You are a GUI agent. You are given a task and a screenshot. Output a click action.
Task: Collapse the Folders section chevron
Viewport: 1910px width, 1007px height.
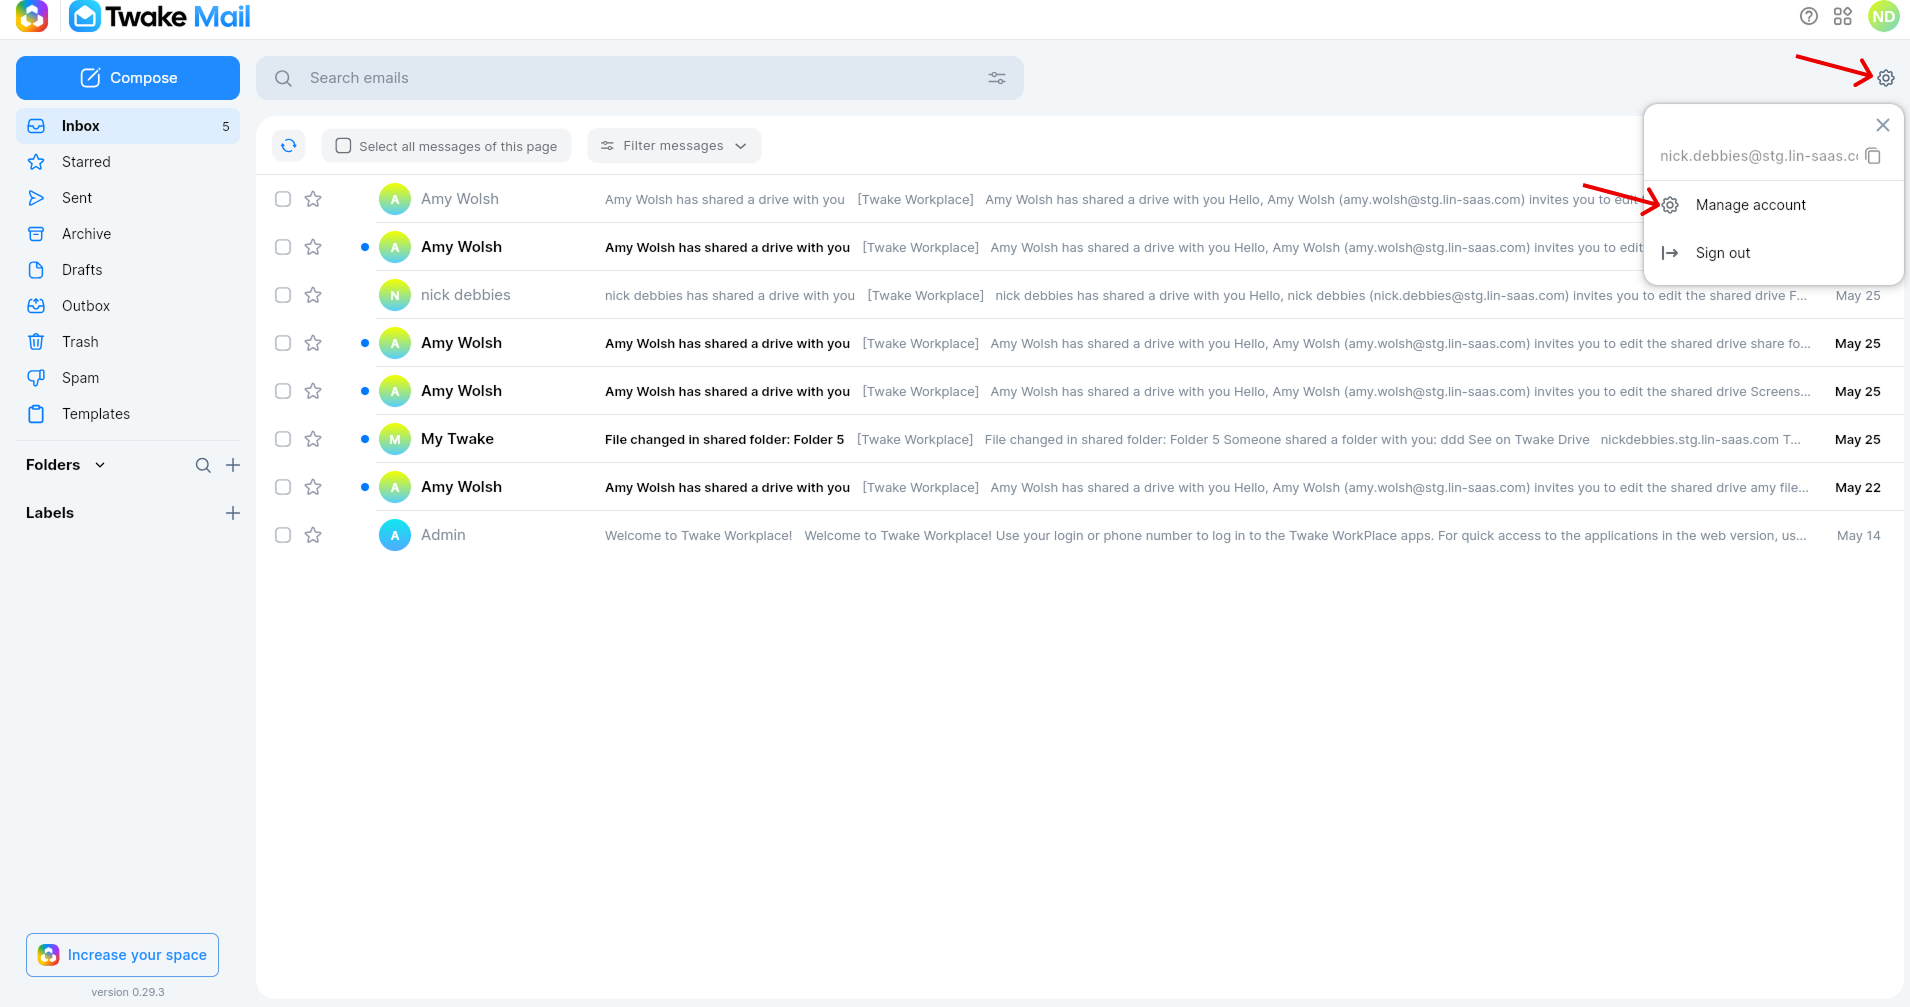pos(100,465)
